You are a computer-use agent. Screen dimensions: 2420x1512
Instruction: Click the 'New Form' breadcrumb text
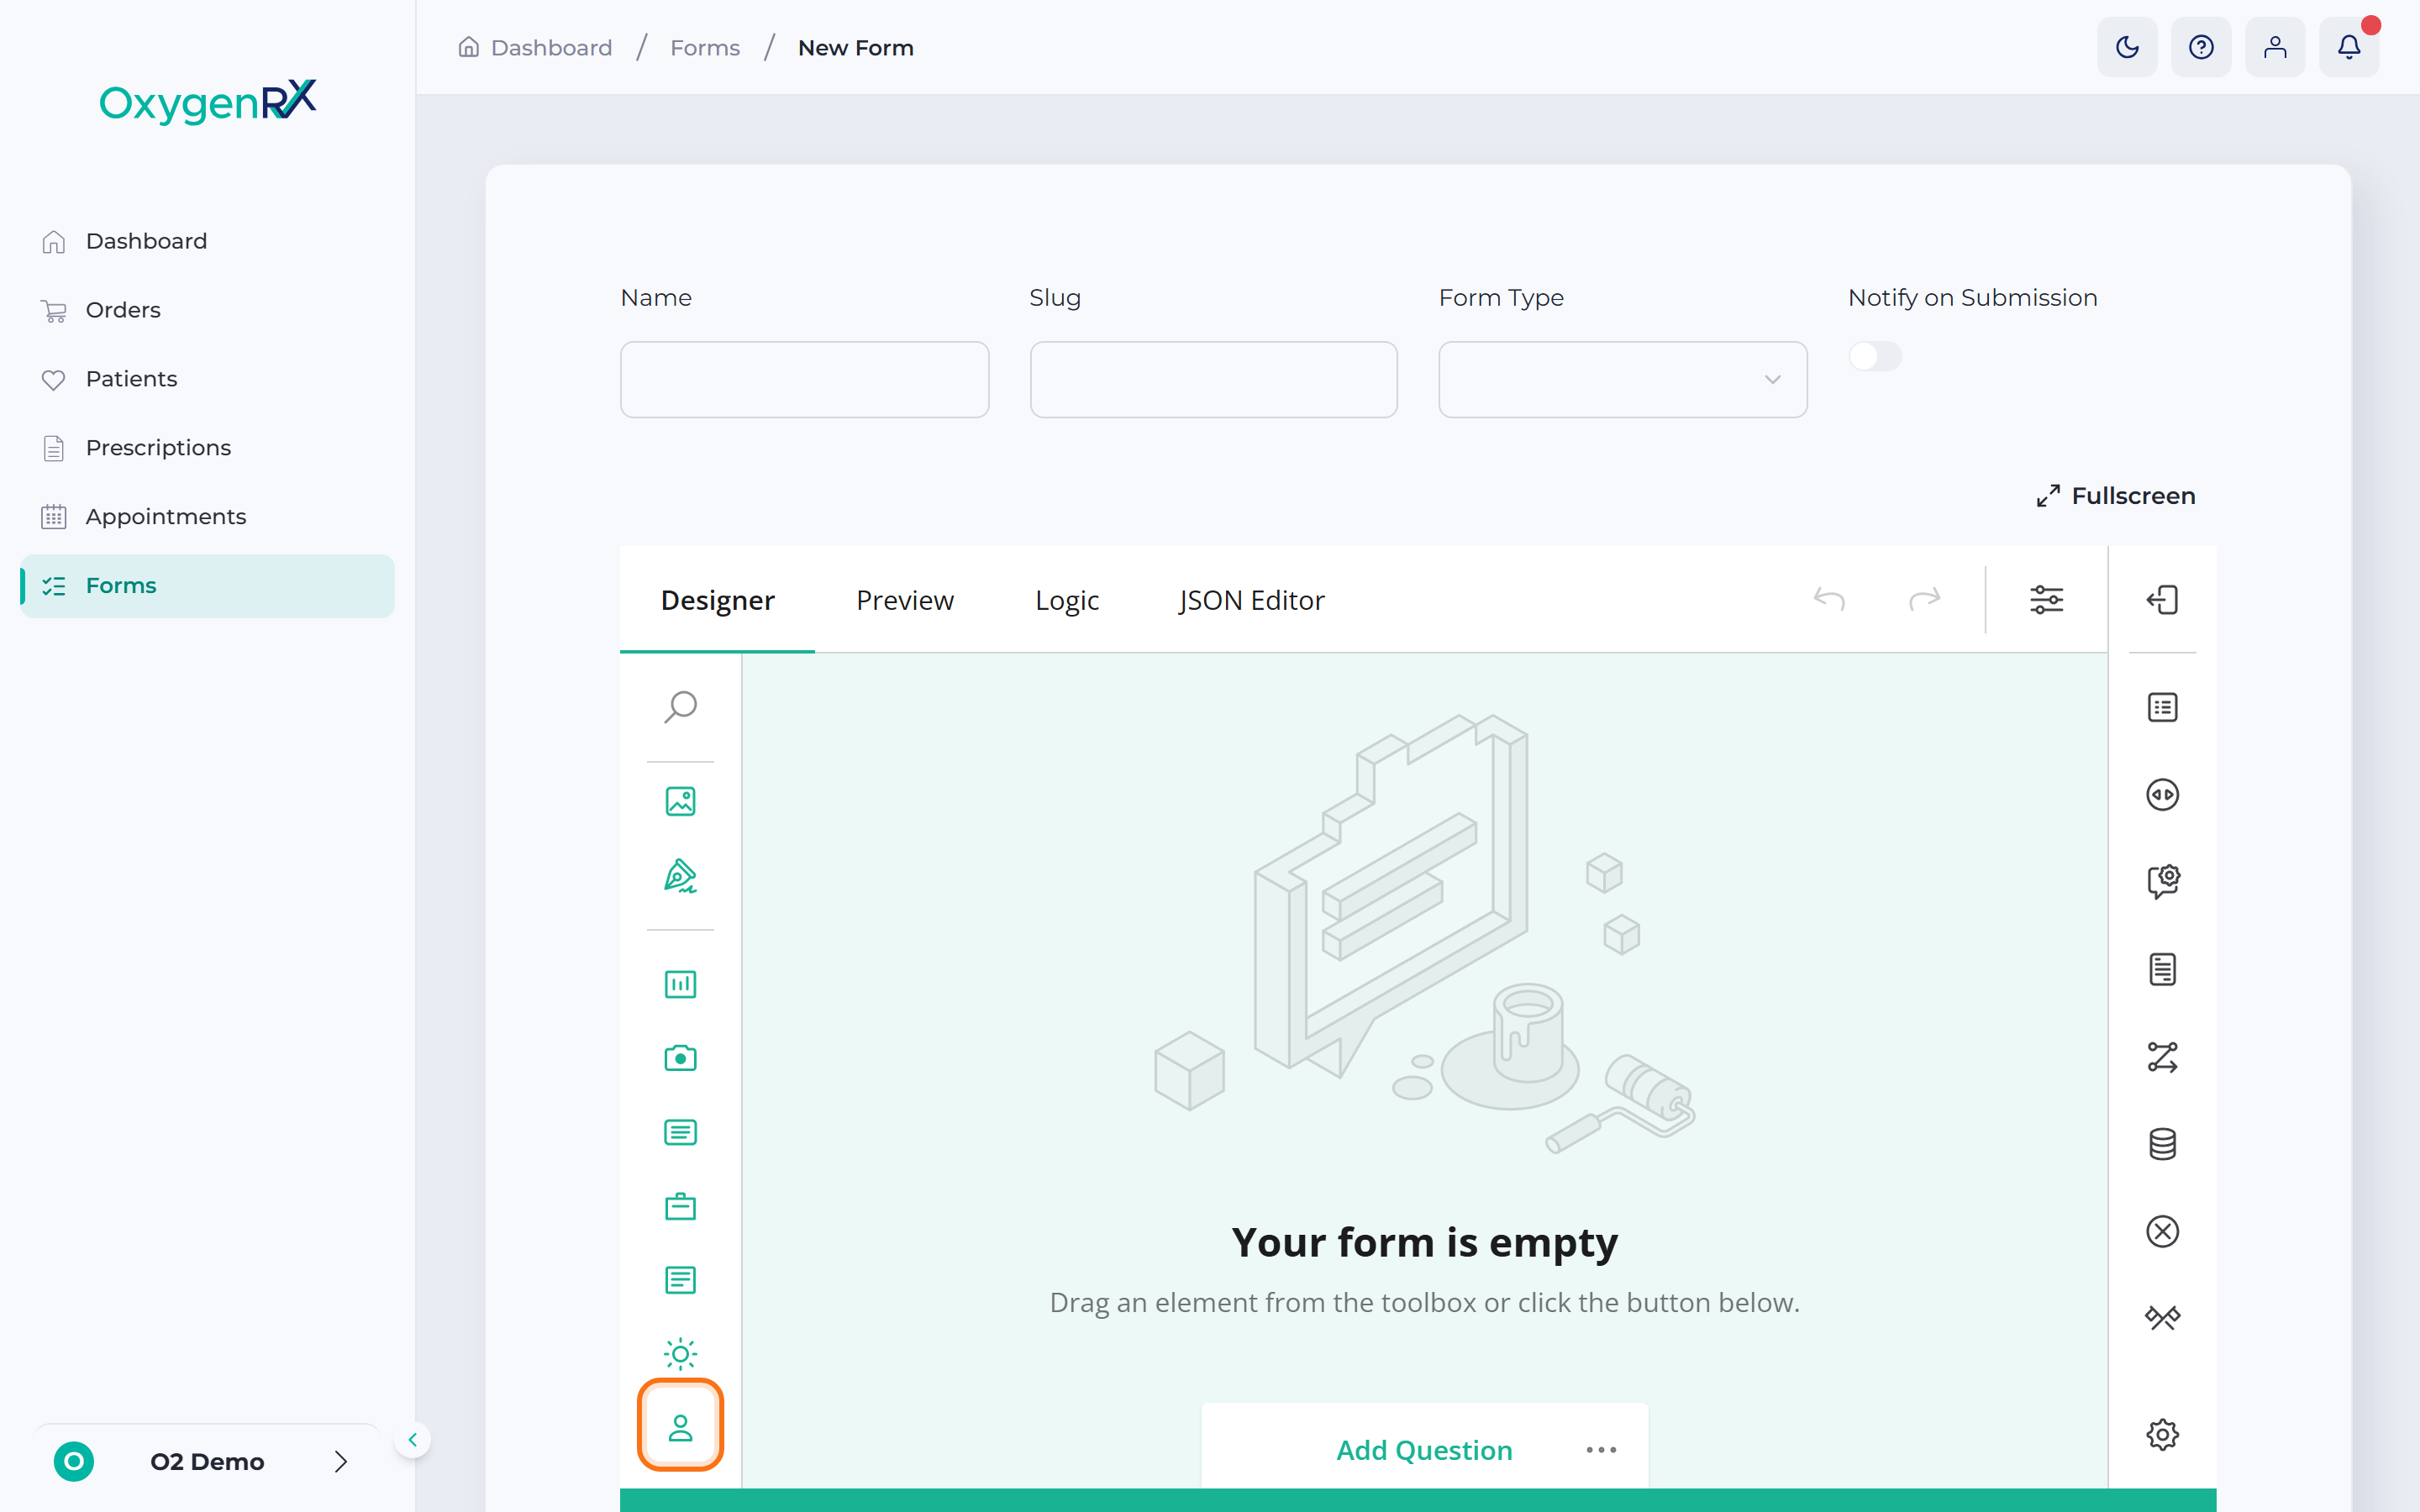(x=855, y=47)
